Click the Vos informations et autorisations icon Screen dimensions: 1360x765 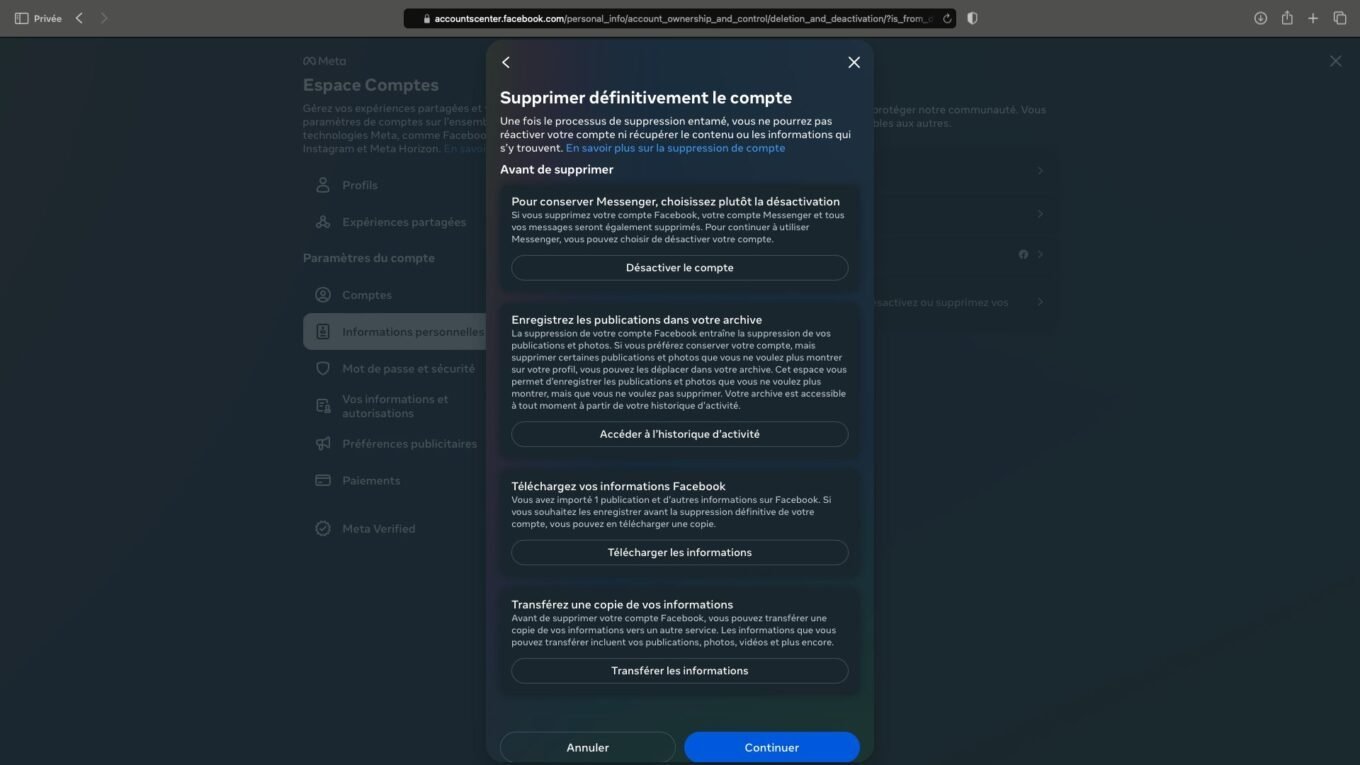tap(323, 406)
